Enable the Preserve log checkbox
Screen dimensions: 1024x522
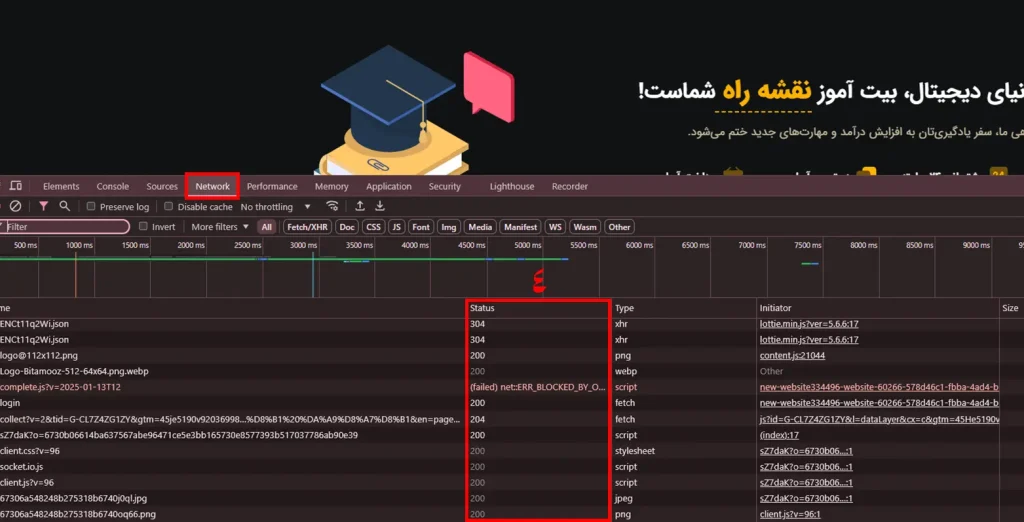92,207
